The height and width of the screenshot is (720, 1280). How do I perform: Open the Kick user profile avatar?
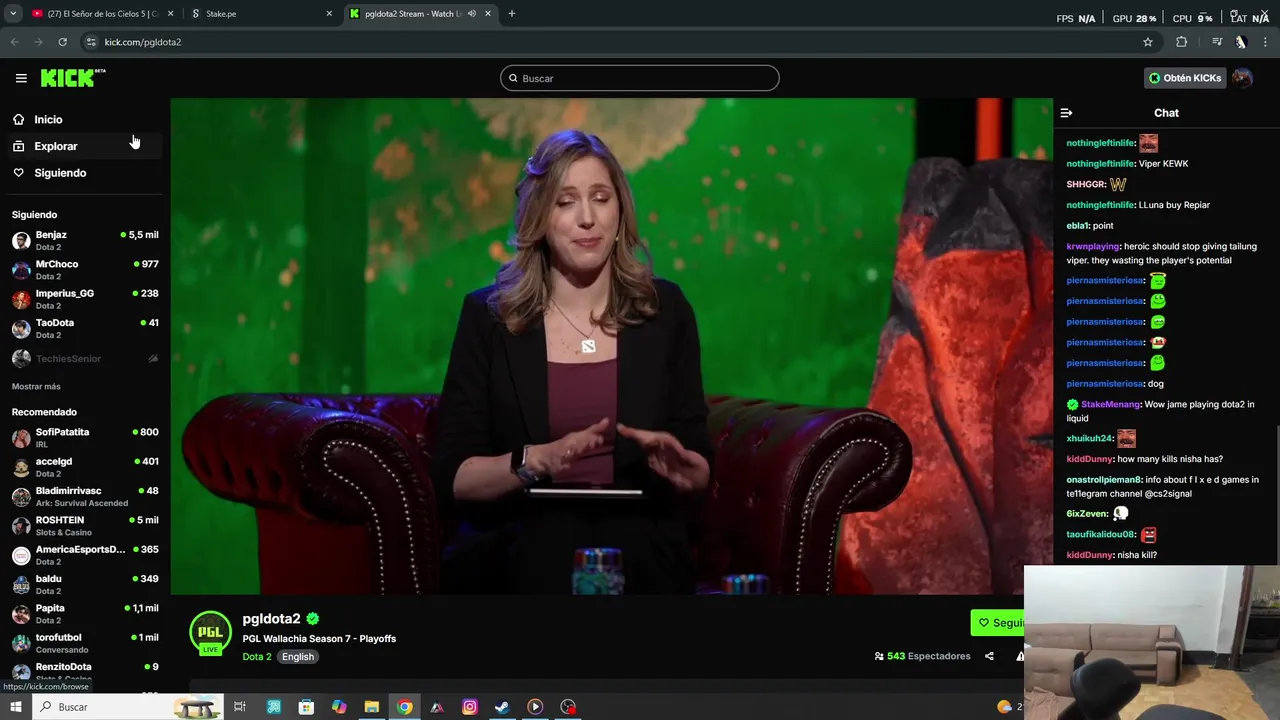pyautogui.click(x=1242, y=78)
